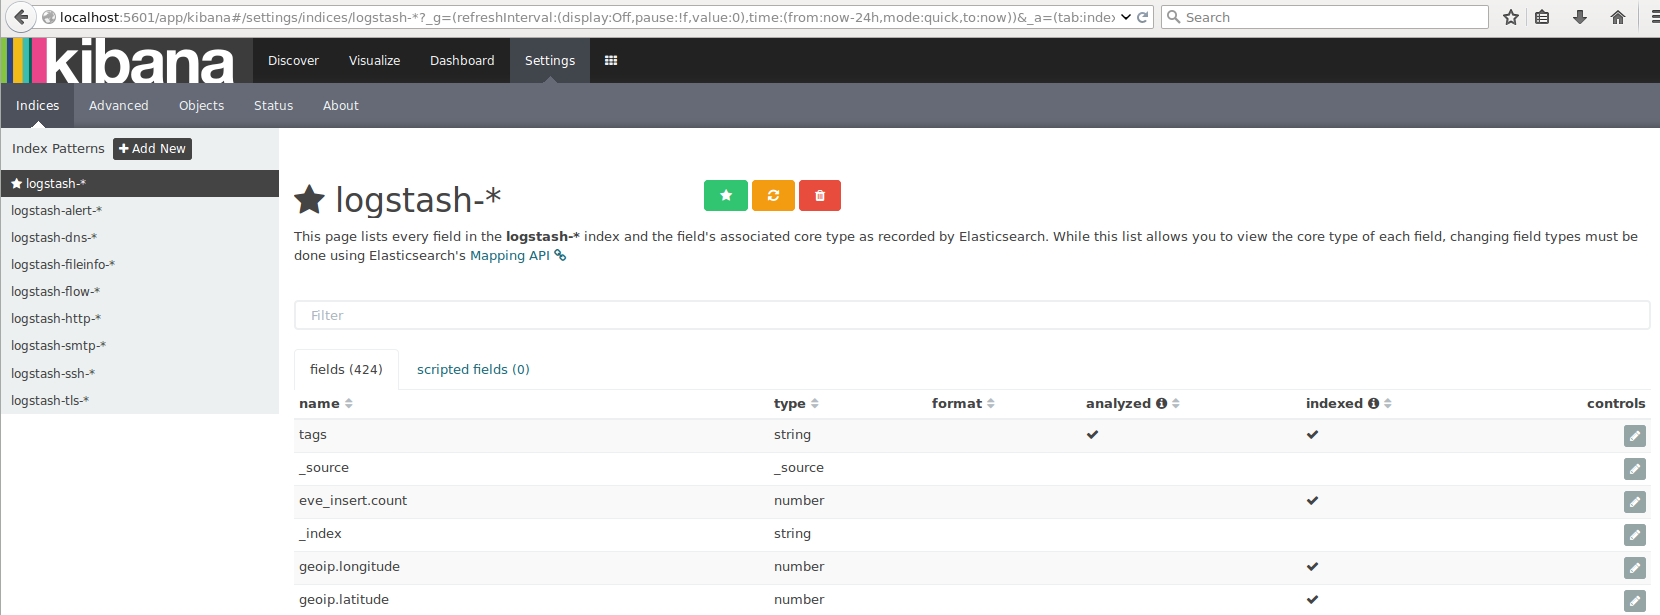Image resolution: width=1660 pixels, height=615 pixels.
Task: Click the browser Search box
Action: [1325, 17]
